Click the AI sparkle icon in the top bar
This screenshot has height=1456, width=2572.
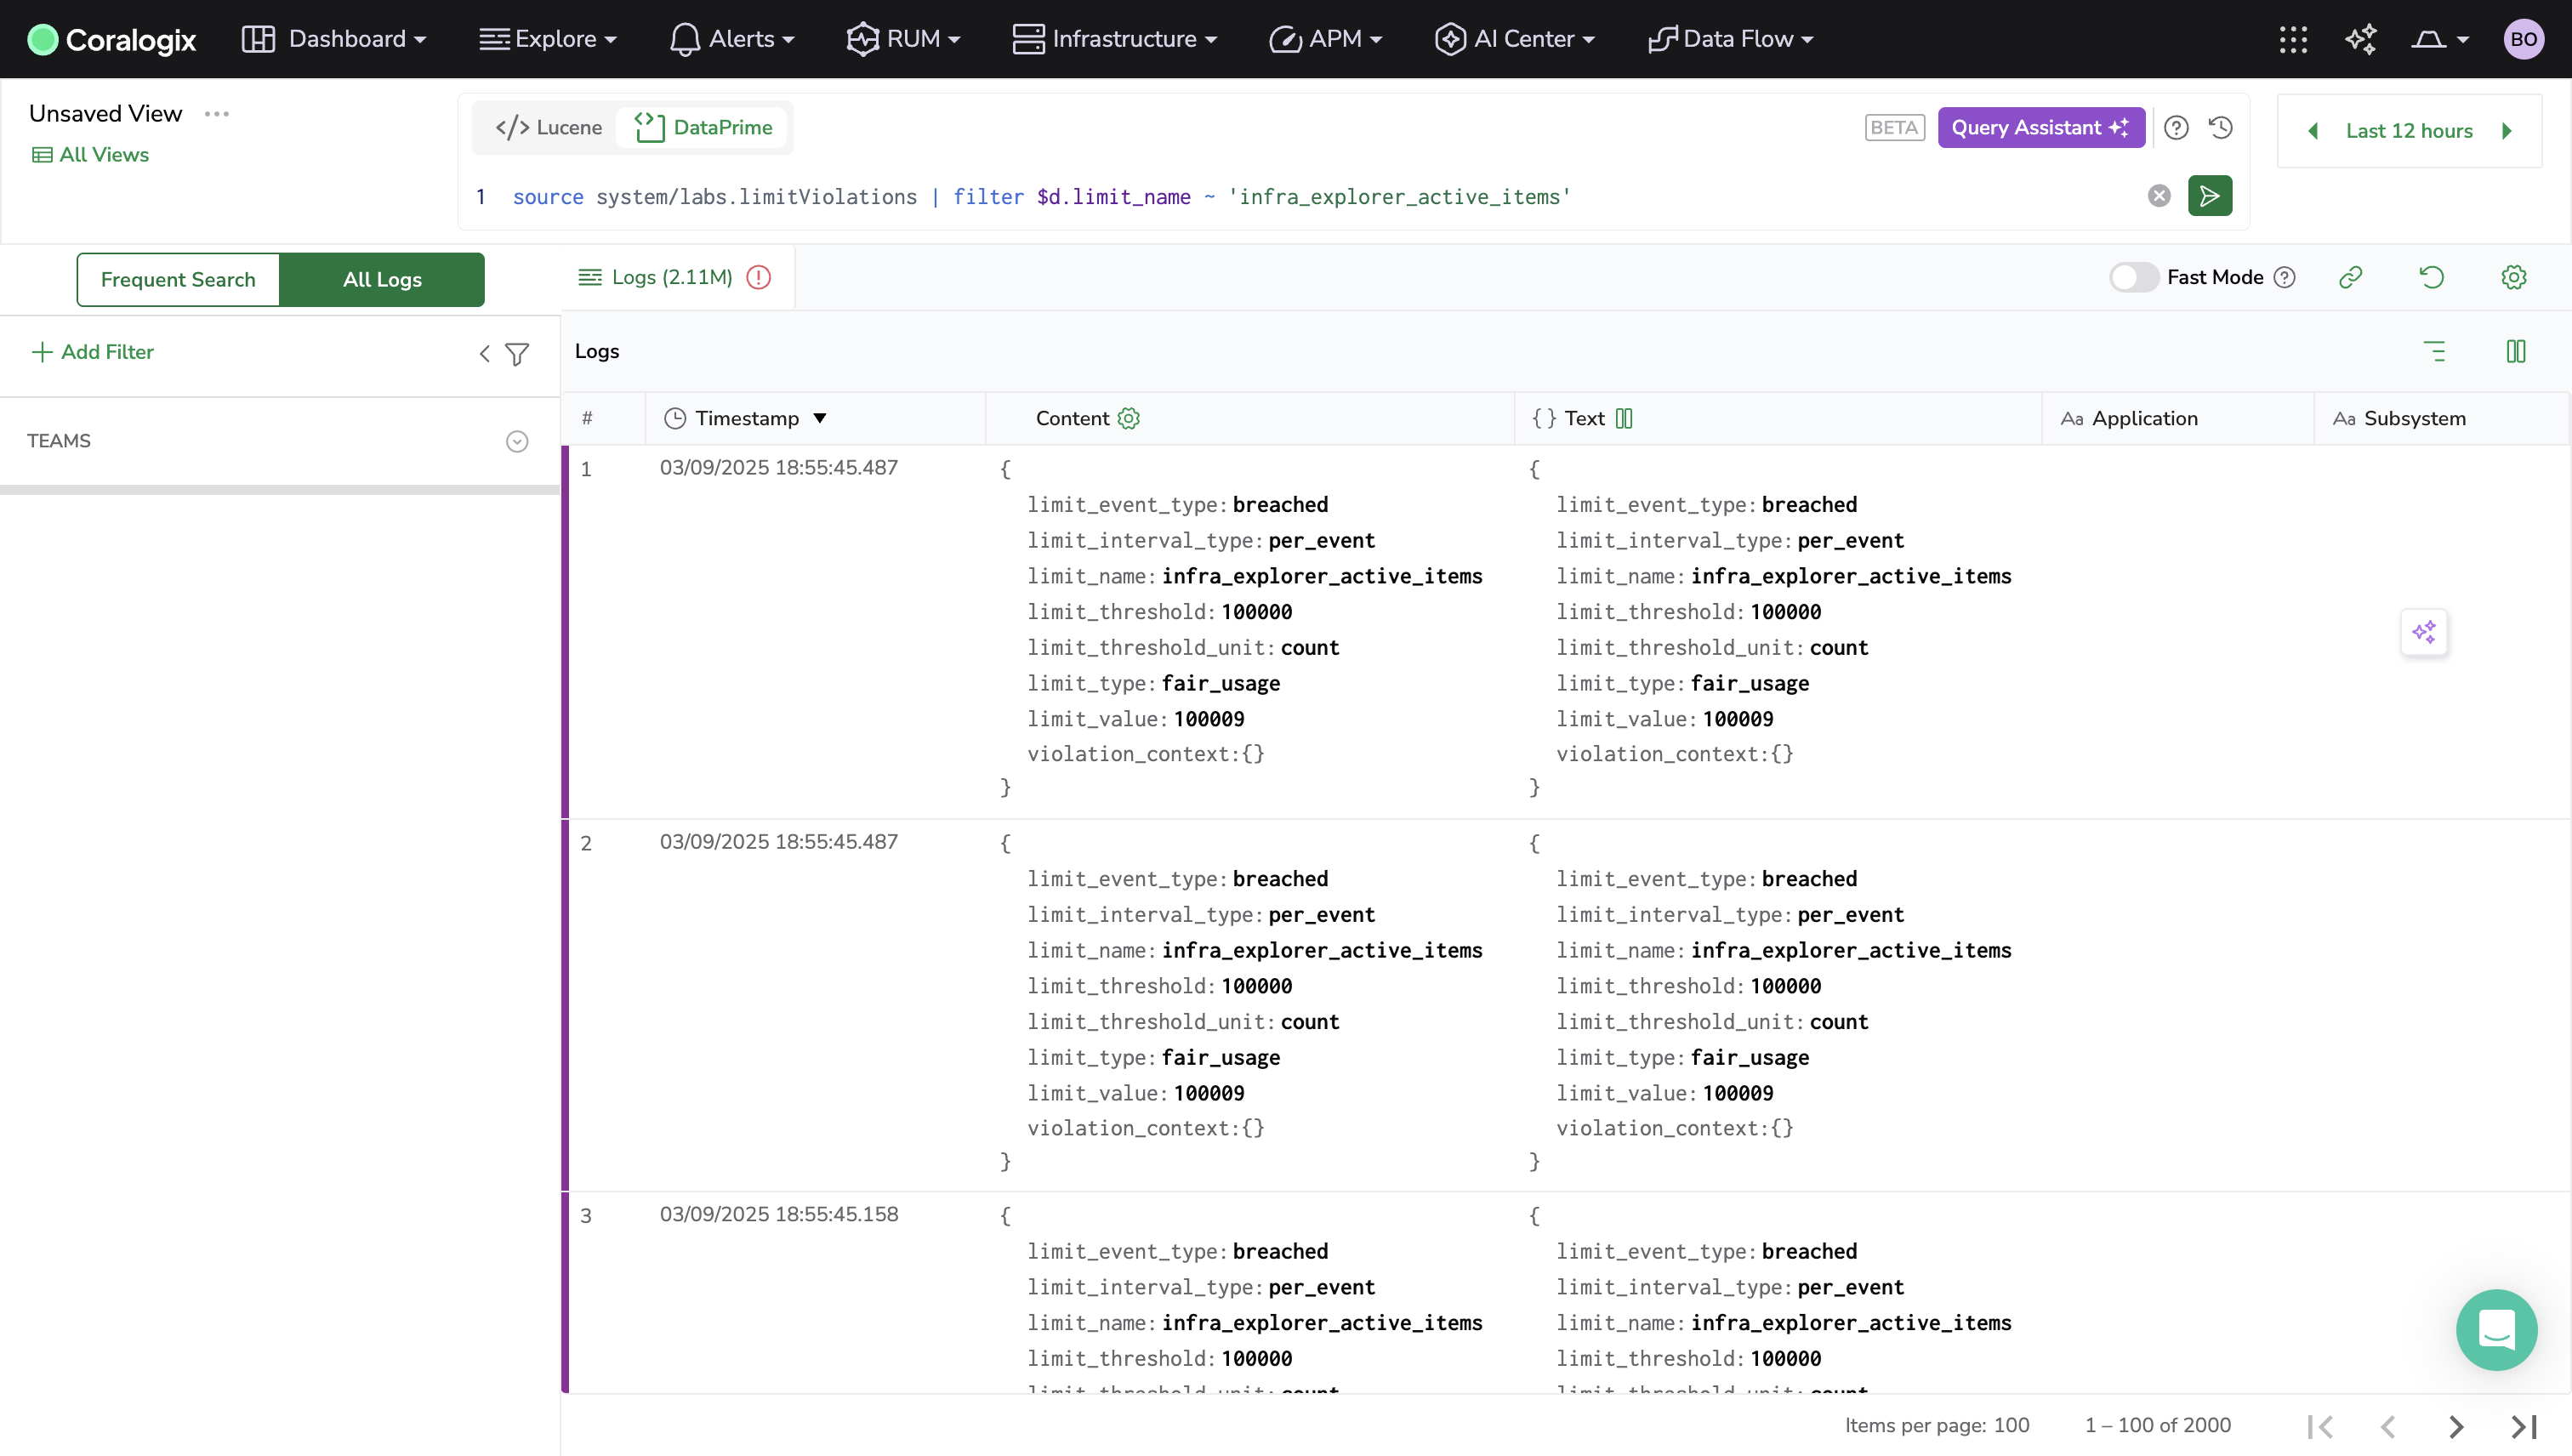coord(2361,39)
